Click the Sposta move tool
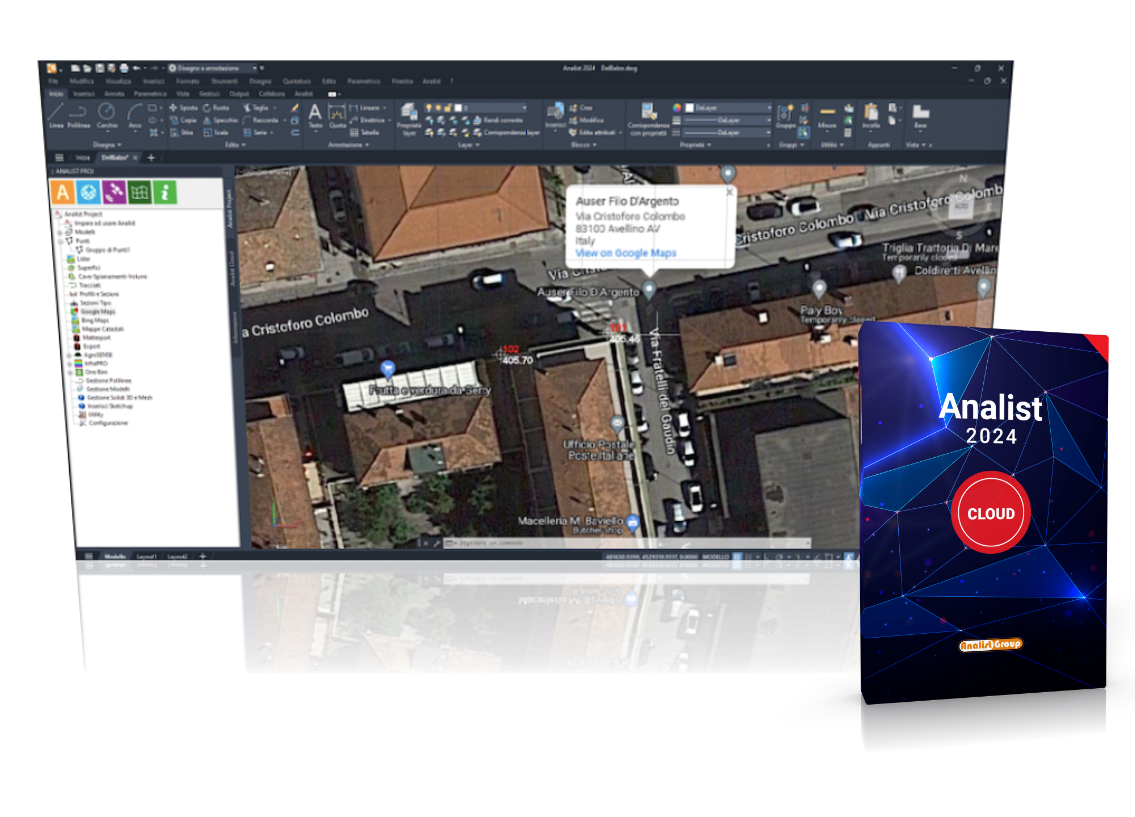Screen dimensions: 1135x817 184,108
